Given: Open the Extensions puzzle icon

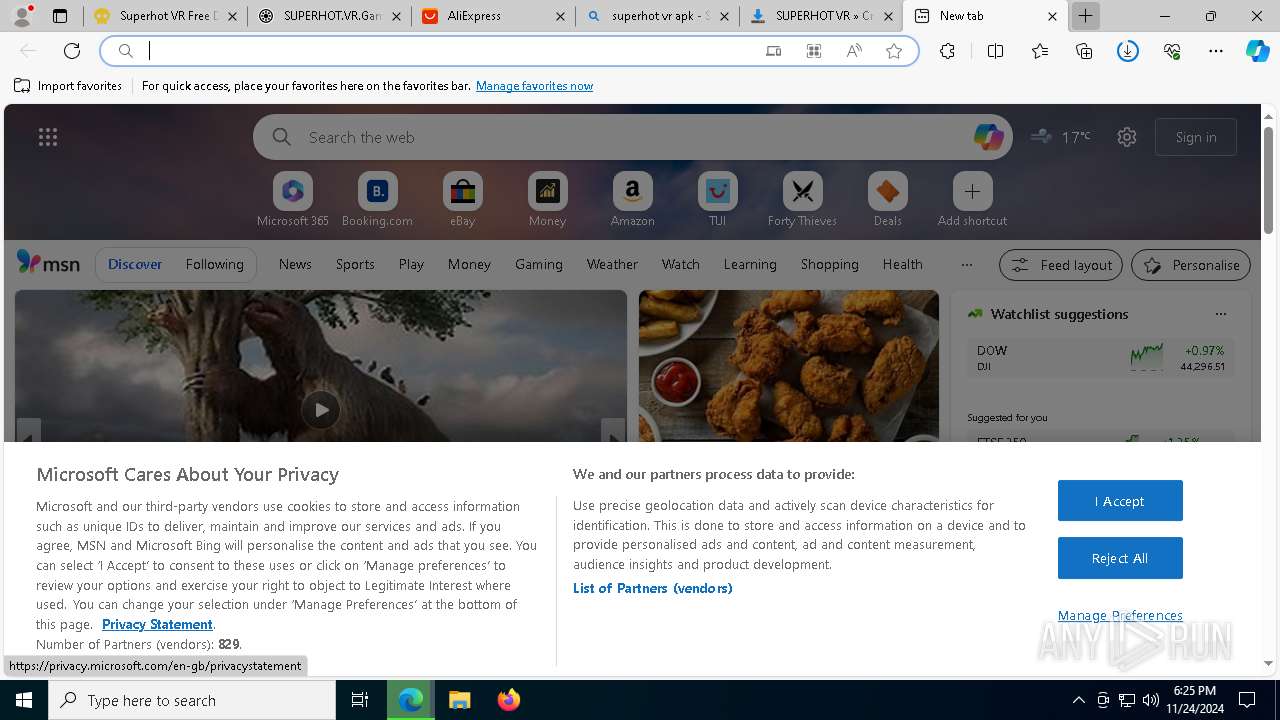Looking at the screenshot, I should pyautogui.click(x=947, y=51).
